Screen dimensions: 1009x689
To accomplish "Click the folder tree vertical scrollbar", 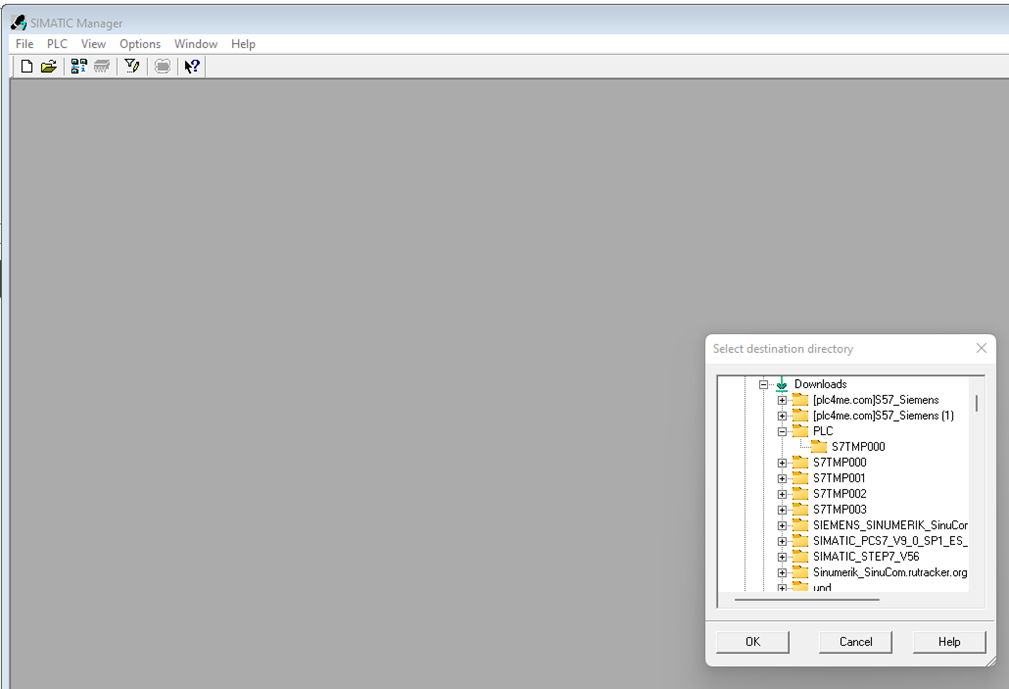I will coord(977,403).
